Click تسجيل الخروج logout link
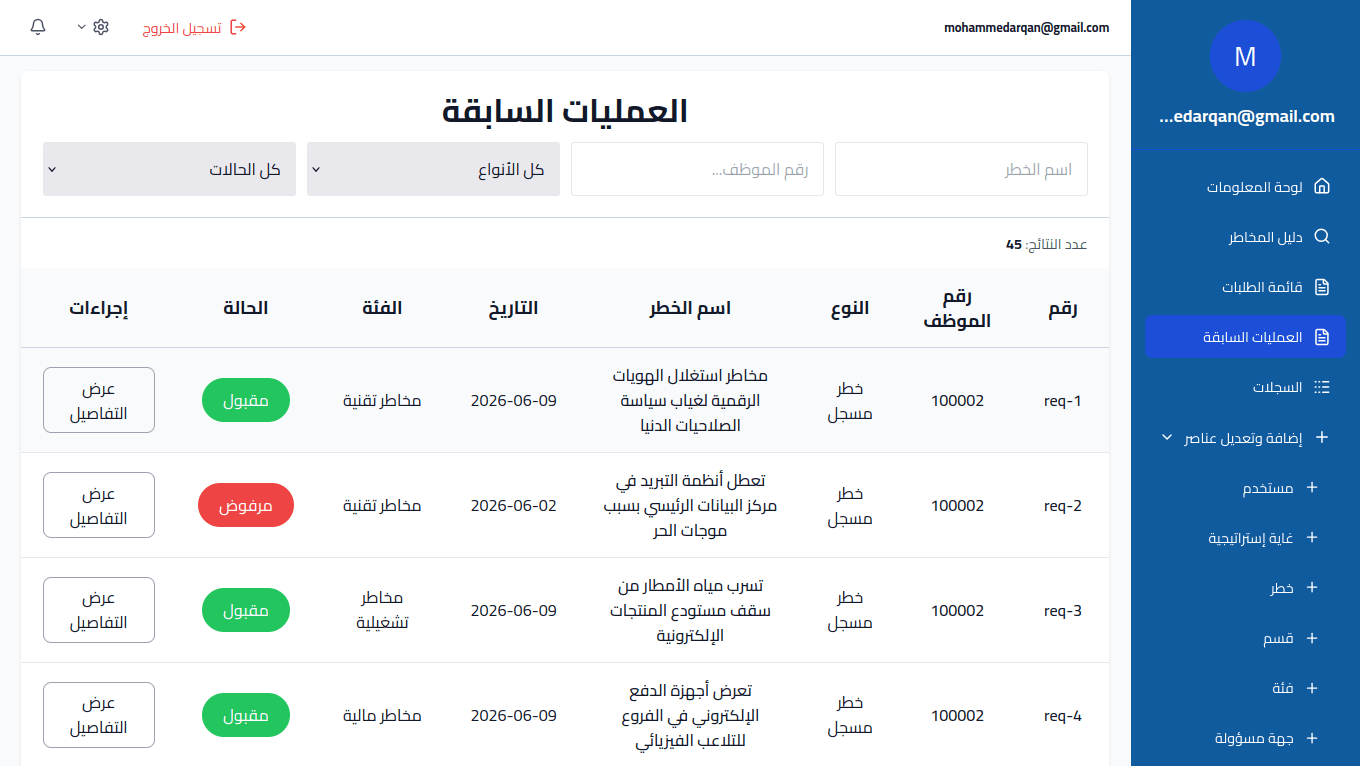The image size is (1360, 766). pos(182,28)
